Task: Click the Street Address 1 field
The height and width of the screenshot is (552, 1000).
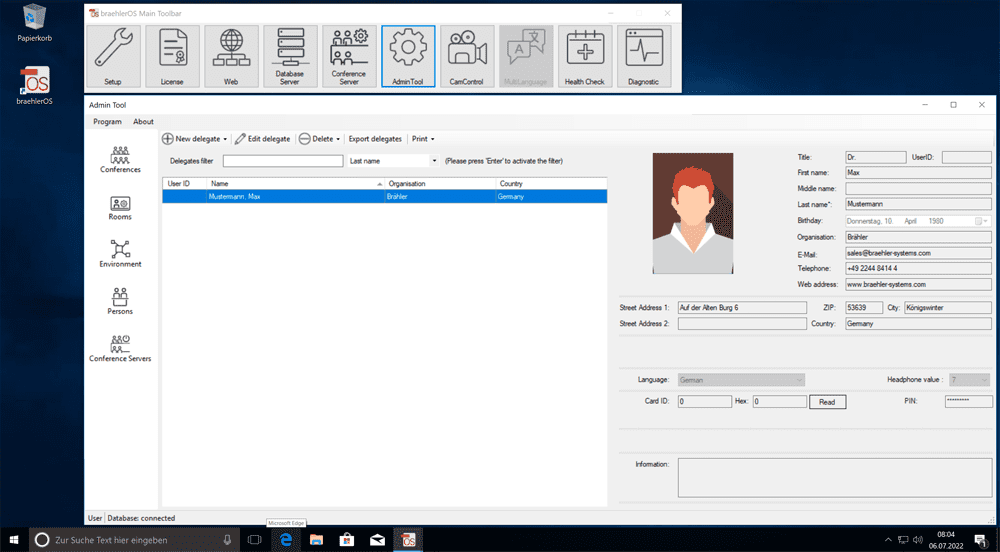Action: tap(742, 308)
